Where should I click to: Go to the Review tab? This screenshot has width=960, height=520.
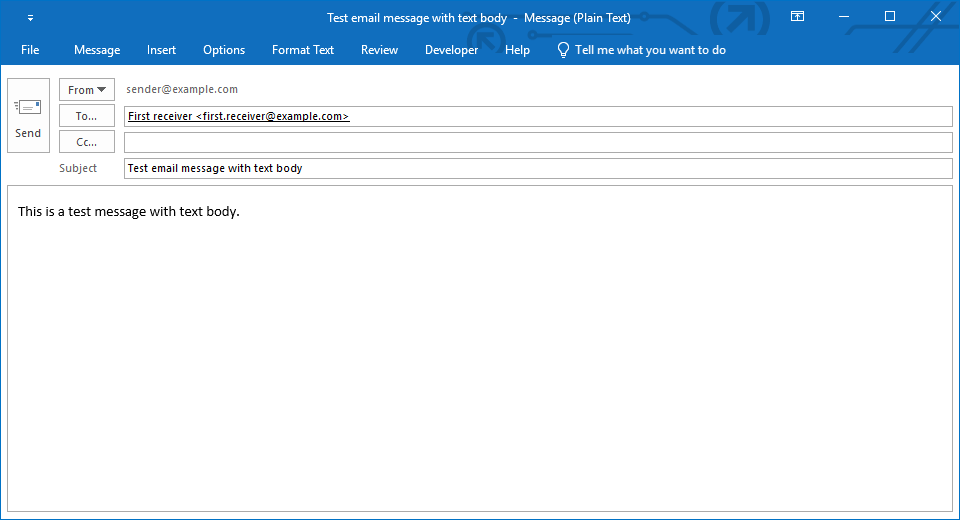coord(379,50)
